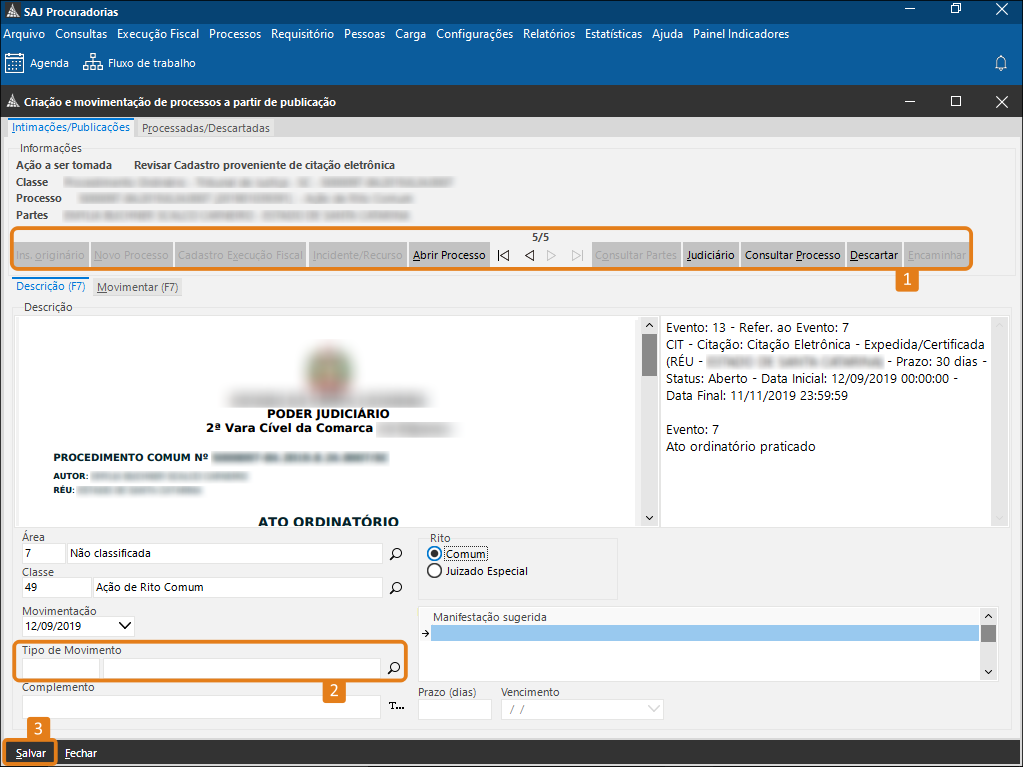
Task: Click the Classe code input field
Action: pyautogui.click(x=57, y=588)
